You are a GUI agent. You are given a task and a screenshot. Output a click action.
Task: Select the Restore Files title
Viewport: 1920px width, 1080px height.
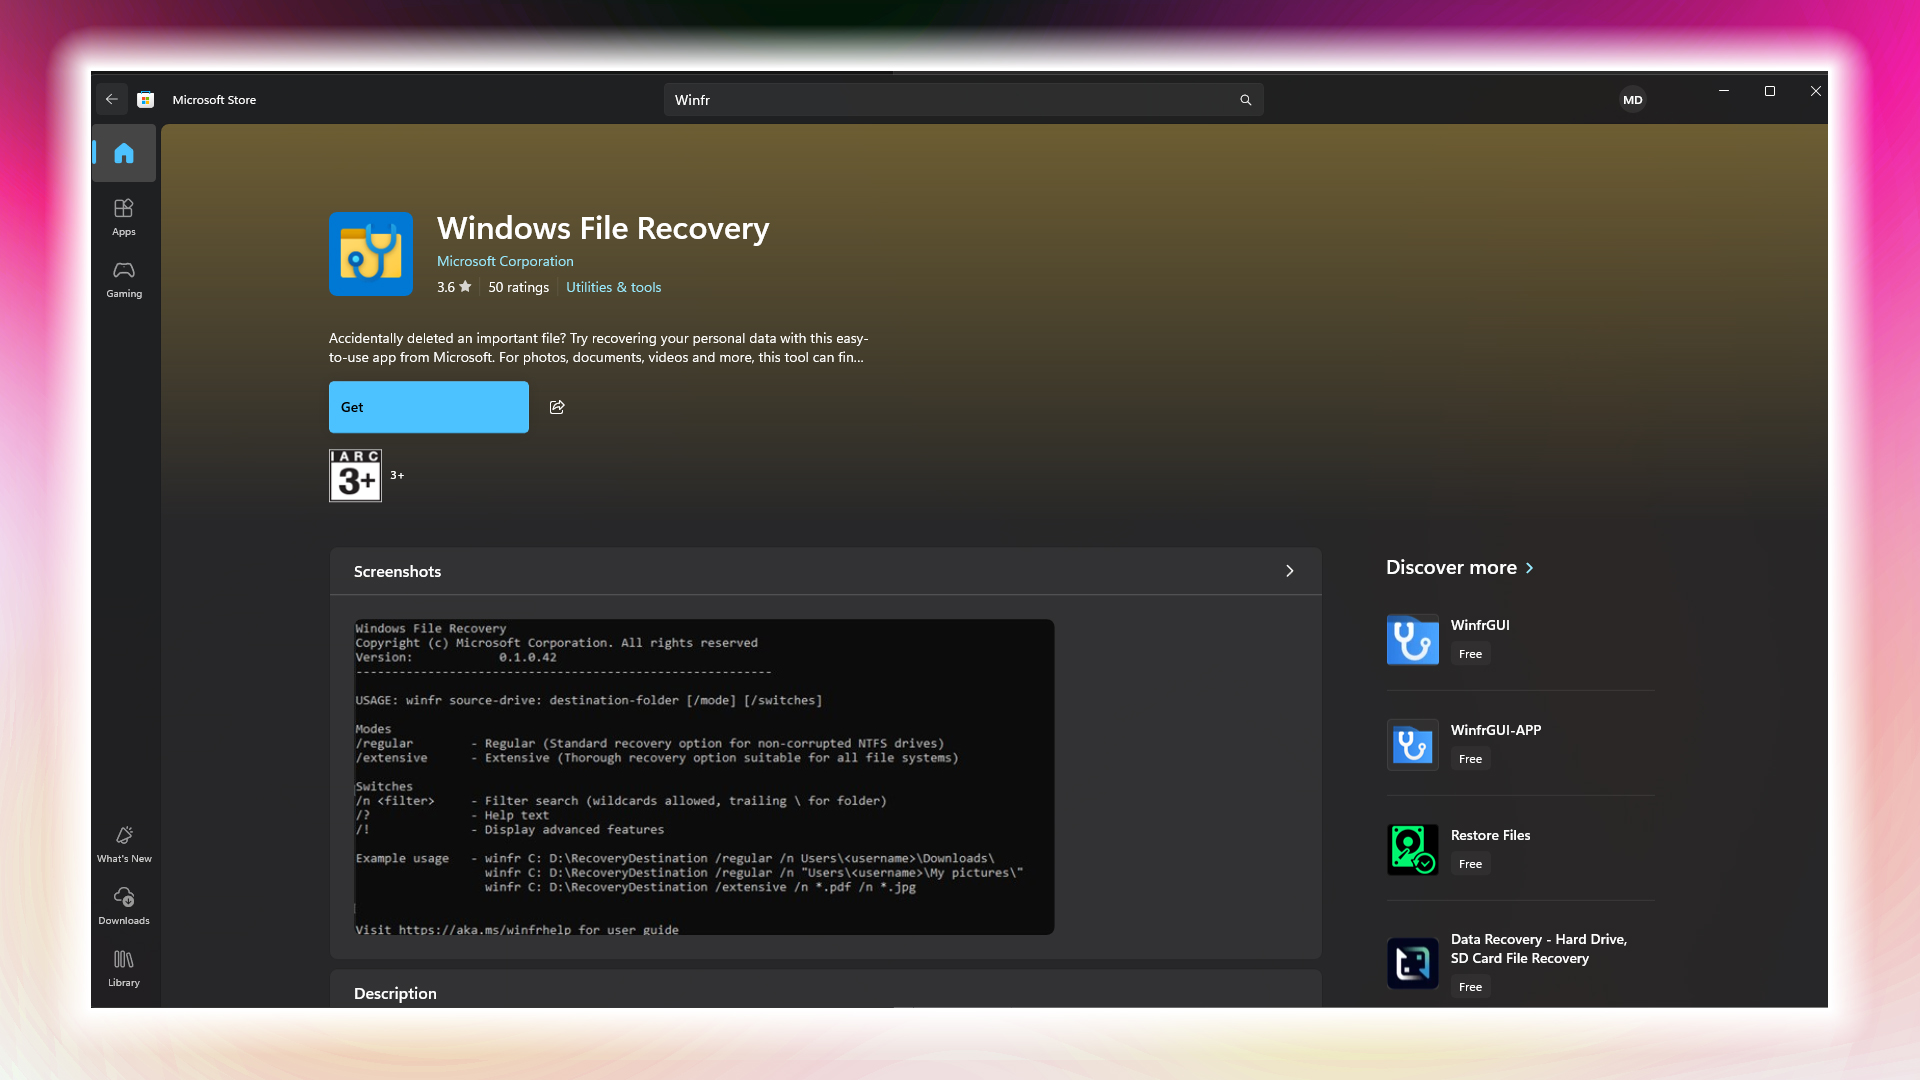click(x=1490, y=835)
